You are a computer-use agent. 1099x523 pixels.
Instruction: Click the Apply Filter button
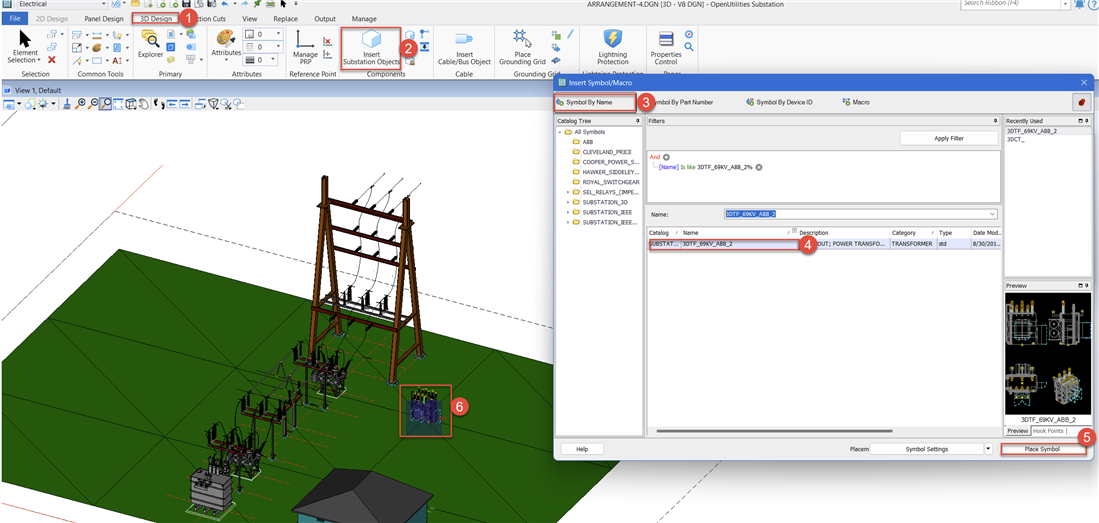(949, 138)
